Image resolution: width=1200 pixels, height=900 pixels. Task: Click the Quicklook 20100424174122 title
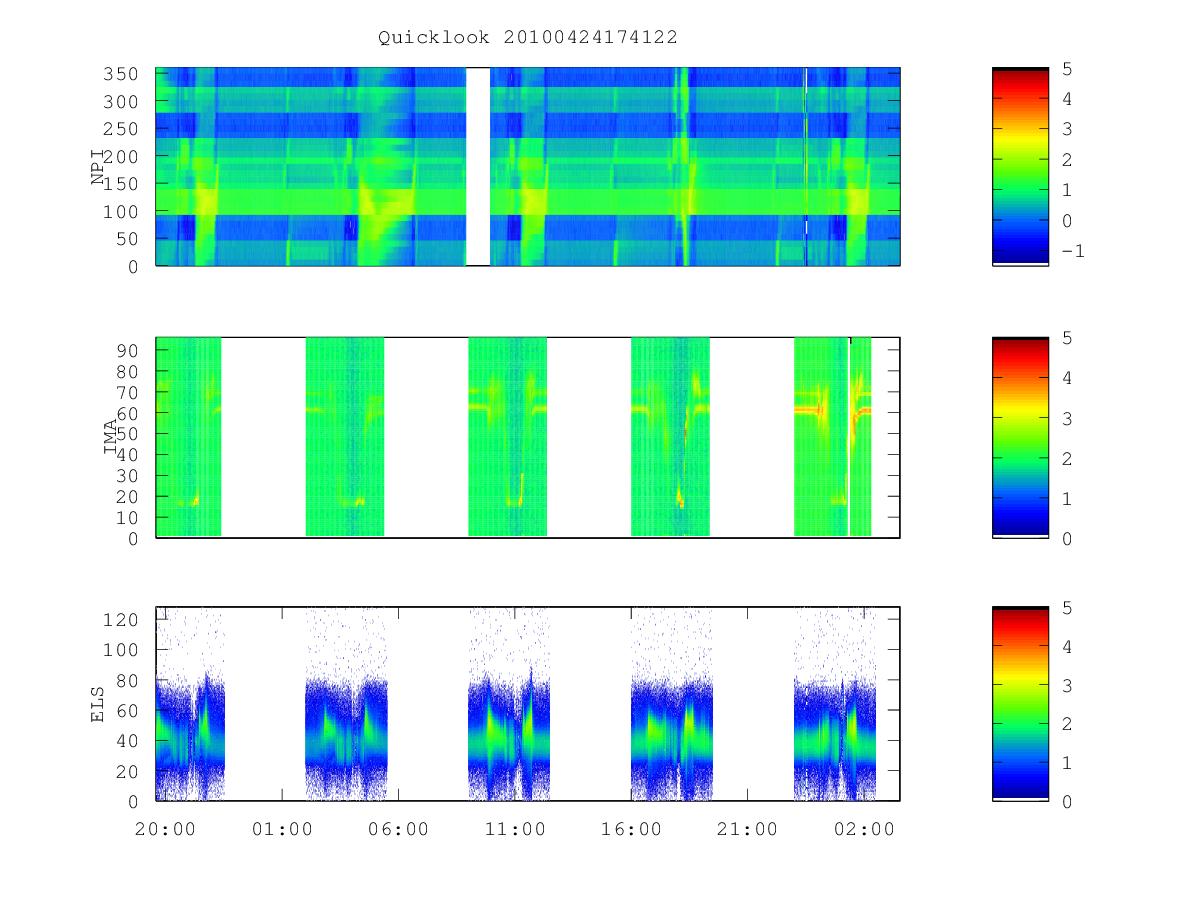tap(528, 37)
